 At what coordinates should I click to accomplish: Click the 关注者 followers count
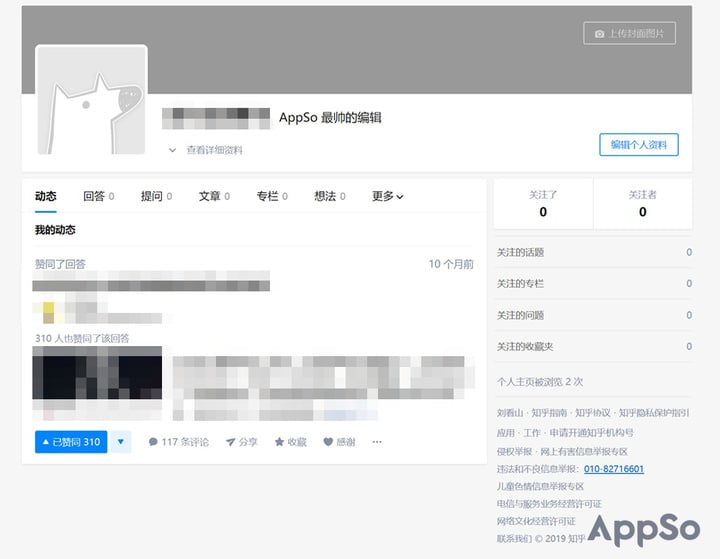coord(642,204)
